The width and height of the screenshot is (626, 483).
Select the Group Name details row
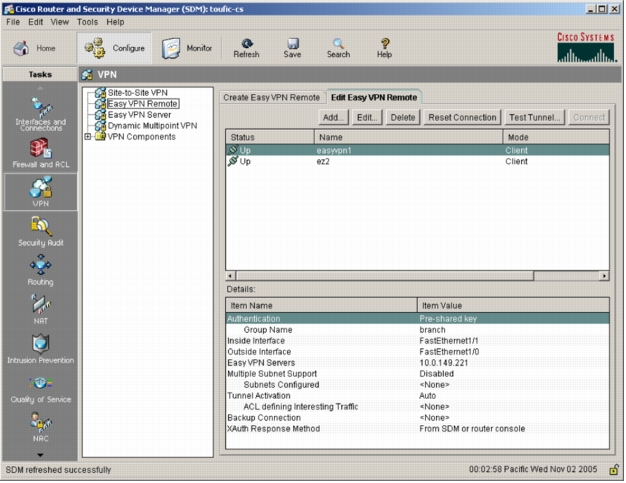tap(417, 330)
